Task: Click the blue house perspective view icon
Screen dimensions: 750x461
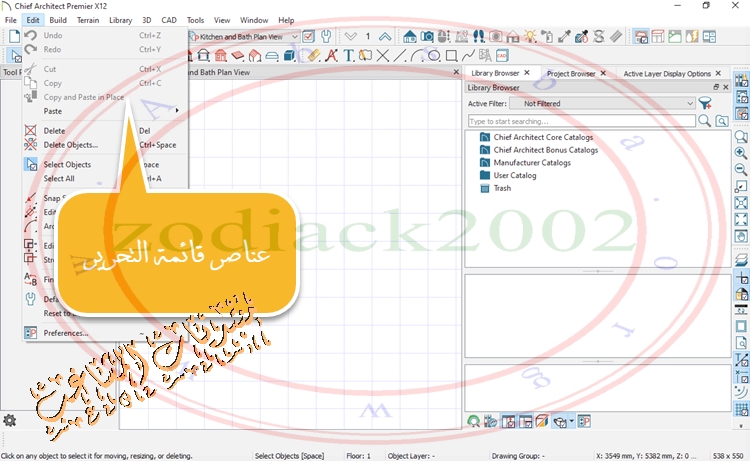Action: [409, 36]
